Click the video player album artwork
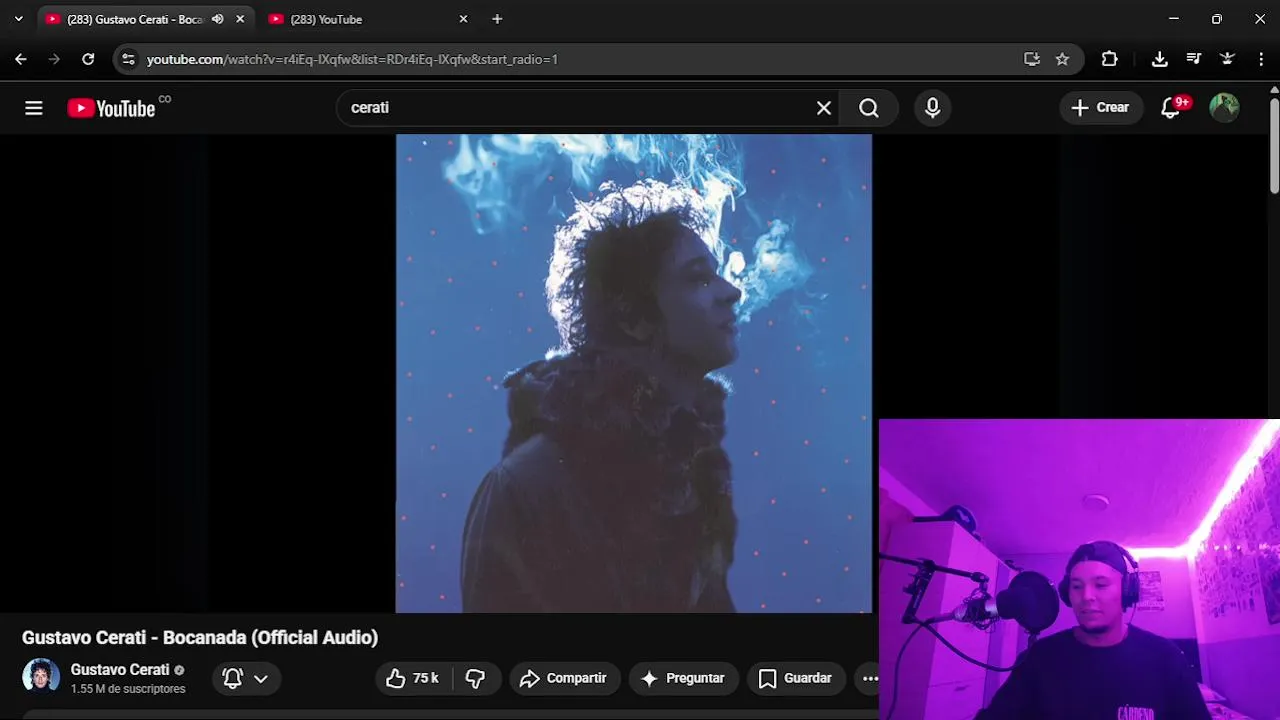The image size is (1280, 720). pyautogui.click(x=634, y=373)
